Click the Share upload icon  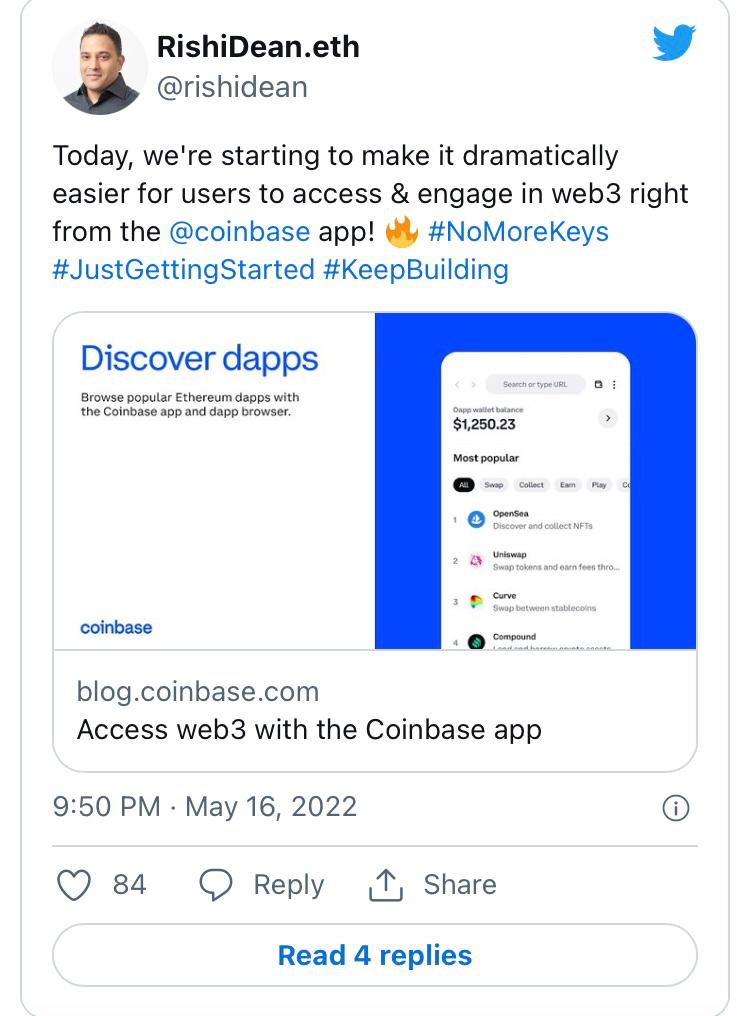386,885
